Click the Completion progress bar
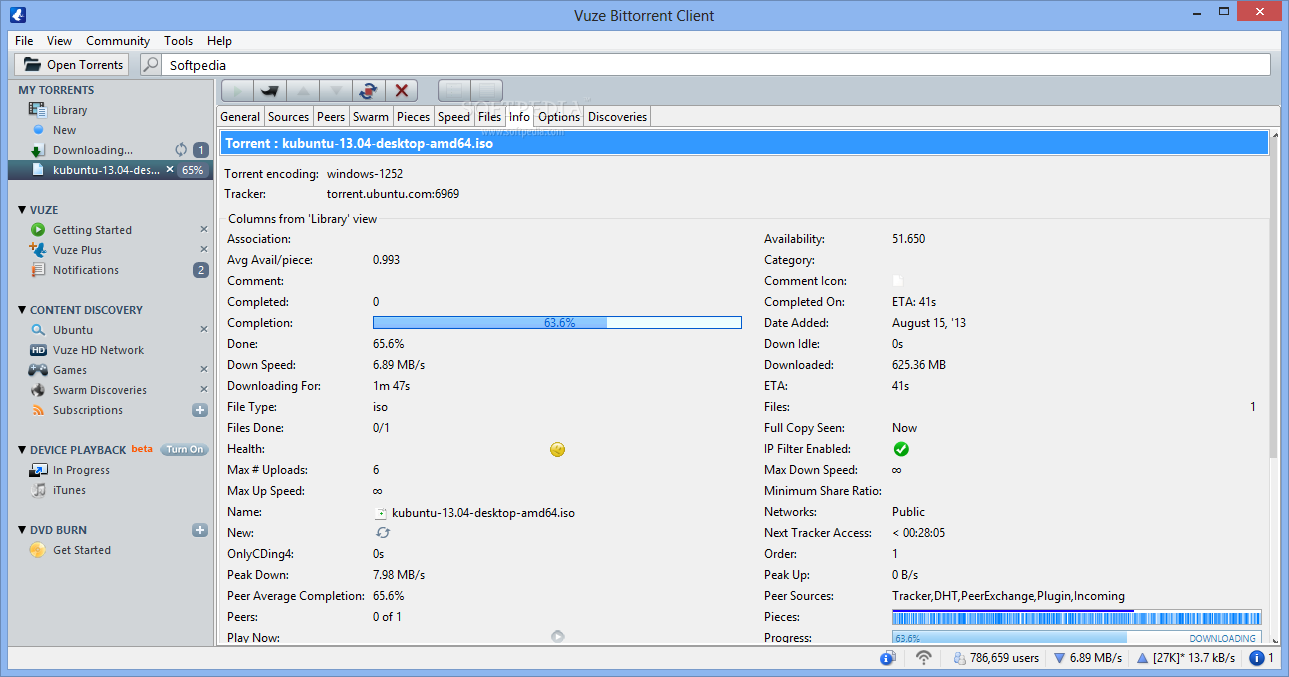 tap(557, 323)
